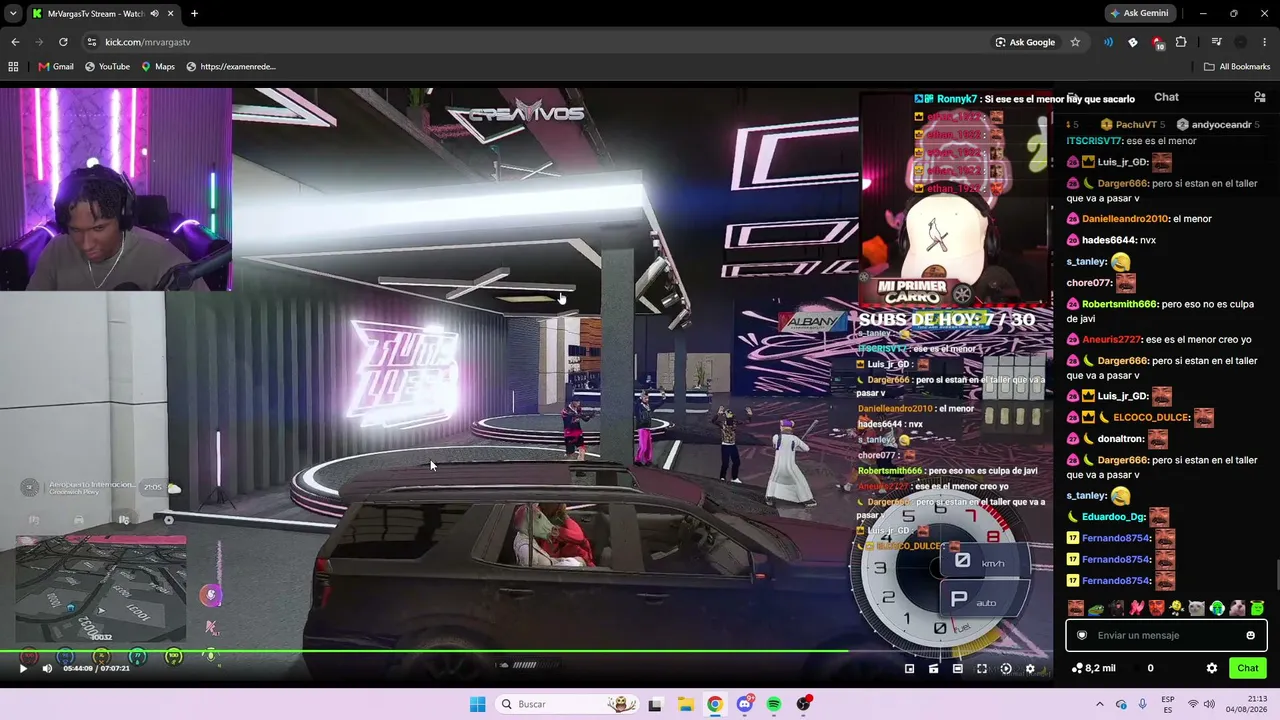Click the Chat panel header title
Viewport: 1280px width, 720px height.
tap(1166, 97)
